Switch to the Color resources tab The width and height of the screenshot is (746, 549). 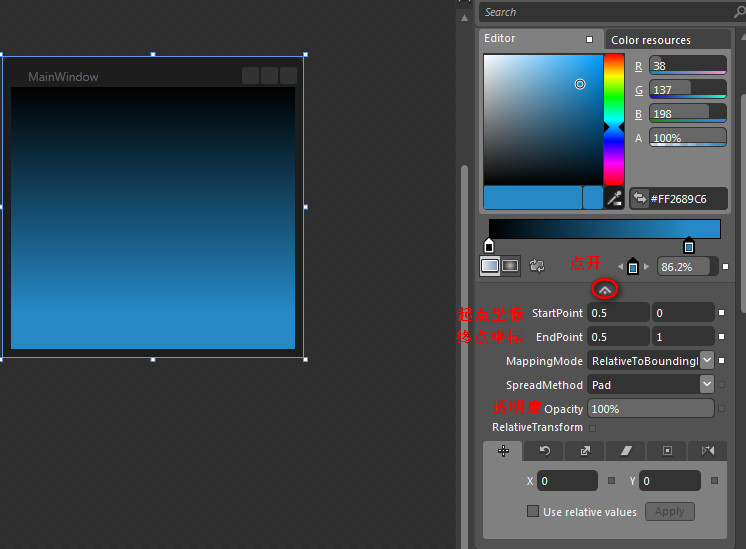pyautogui.click(x=651, y=40)
